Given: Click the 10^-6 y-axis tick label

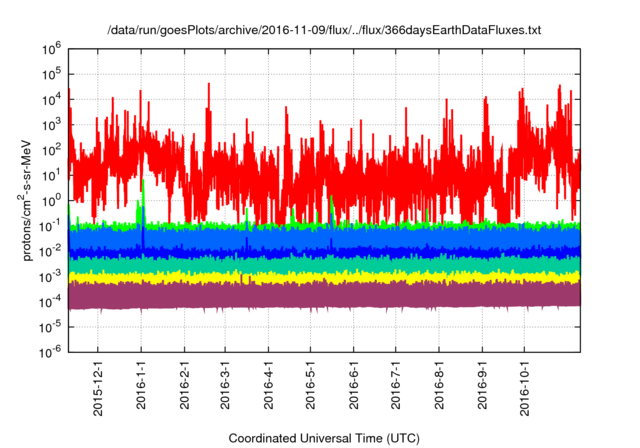Looking at the screenshot, I should (50, 352).
